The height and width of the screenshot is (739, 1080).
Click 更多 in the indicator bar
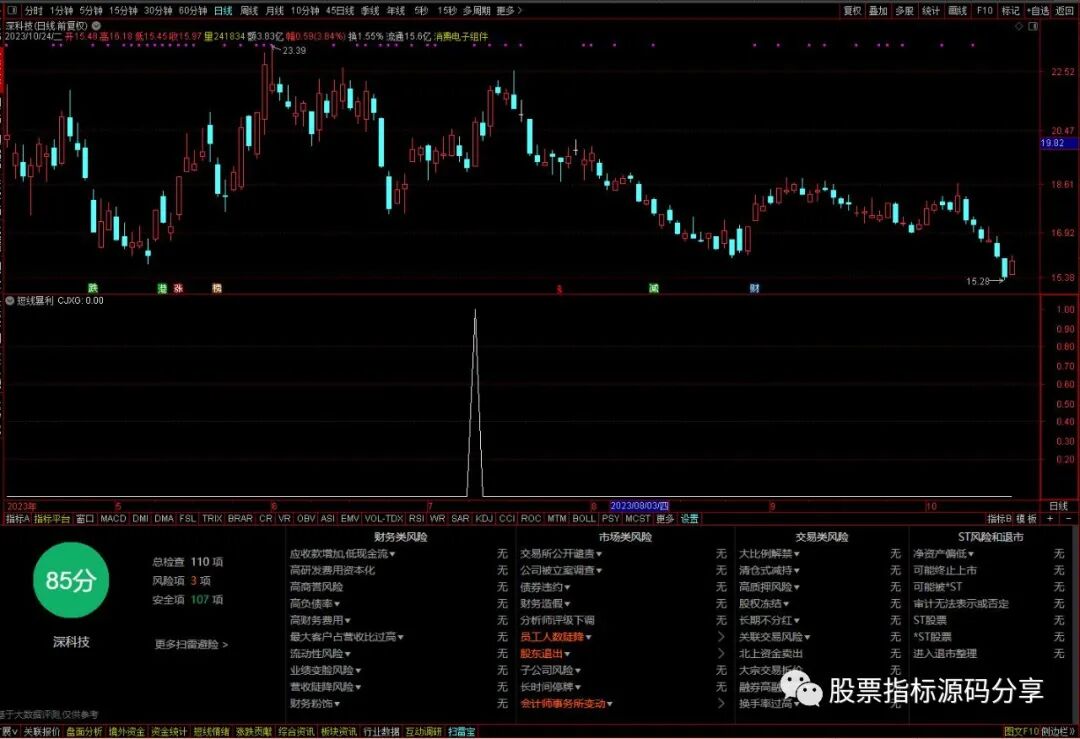tap(665, 519)
